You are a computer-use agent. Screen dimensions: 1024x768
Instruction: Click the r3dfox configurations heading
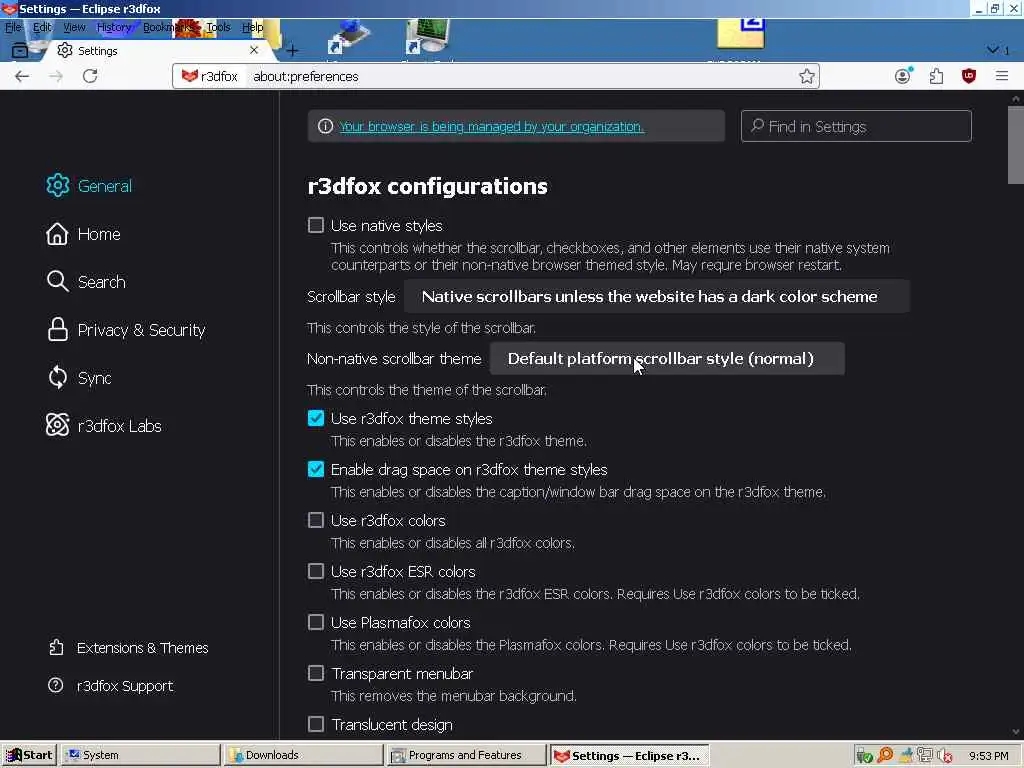pos(427,186)
